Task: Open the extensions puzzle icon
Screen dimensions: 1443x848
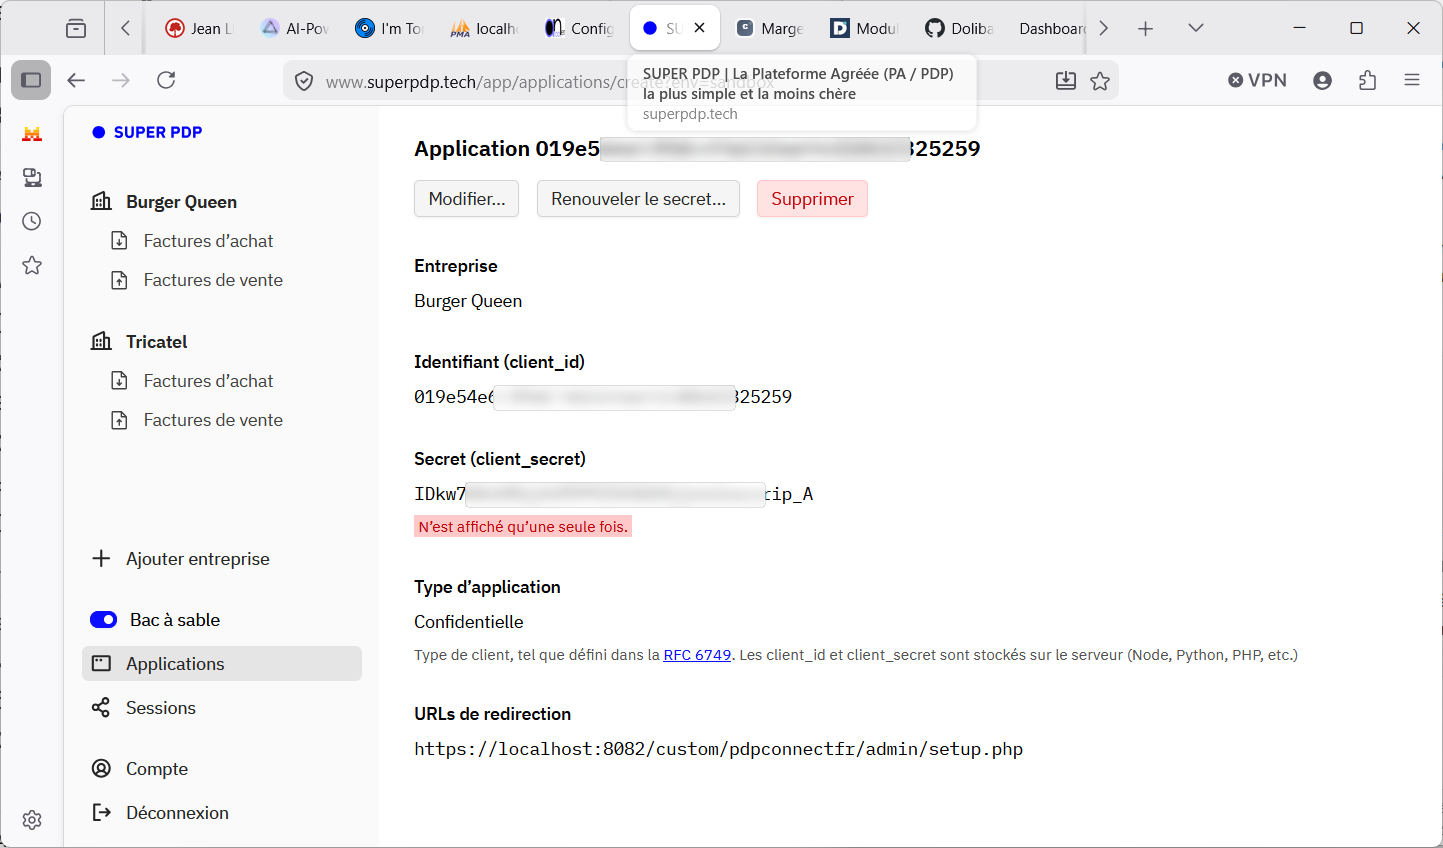Action: coord(1368,80)
